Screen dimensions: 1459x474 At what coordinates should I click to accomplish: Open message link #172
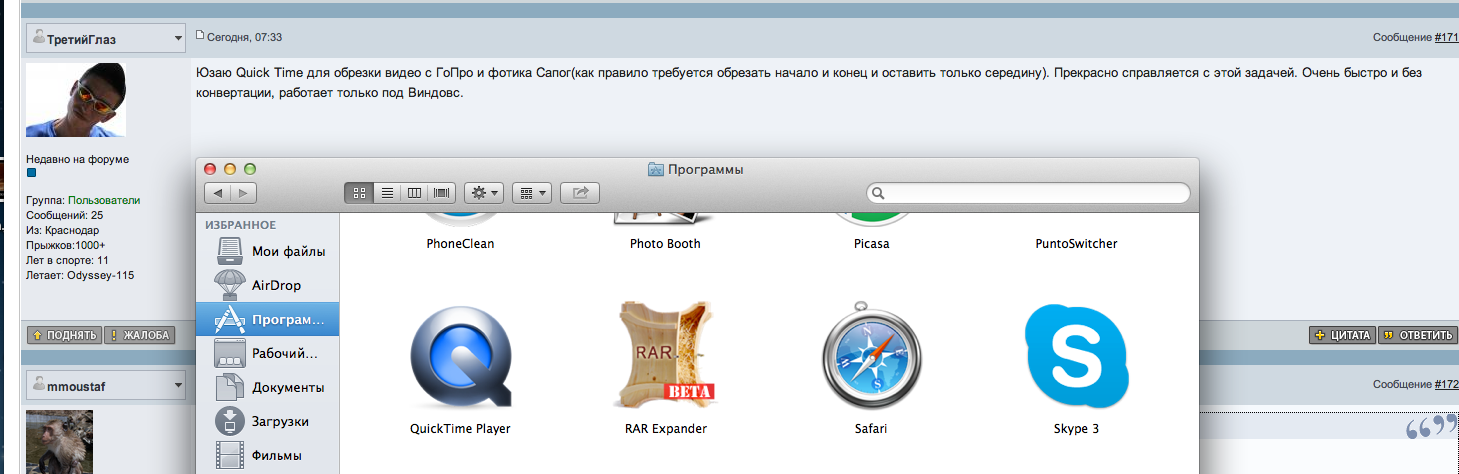[1446, 384]
